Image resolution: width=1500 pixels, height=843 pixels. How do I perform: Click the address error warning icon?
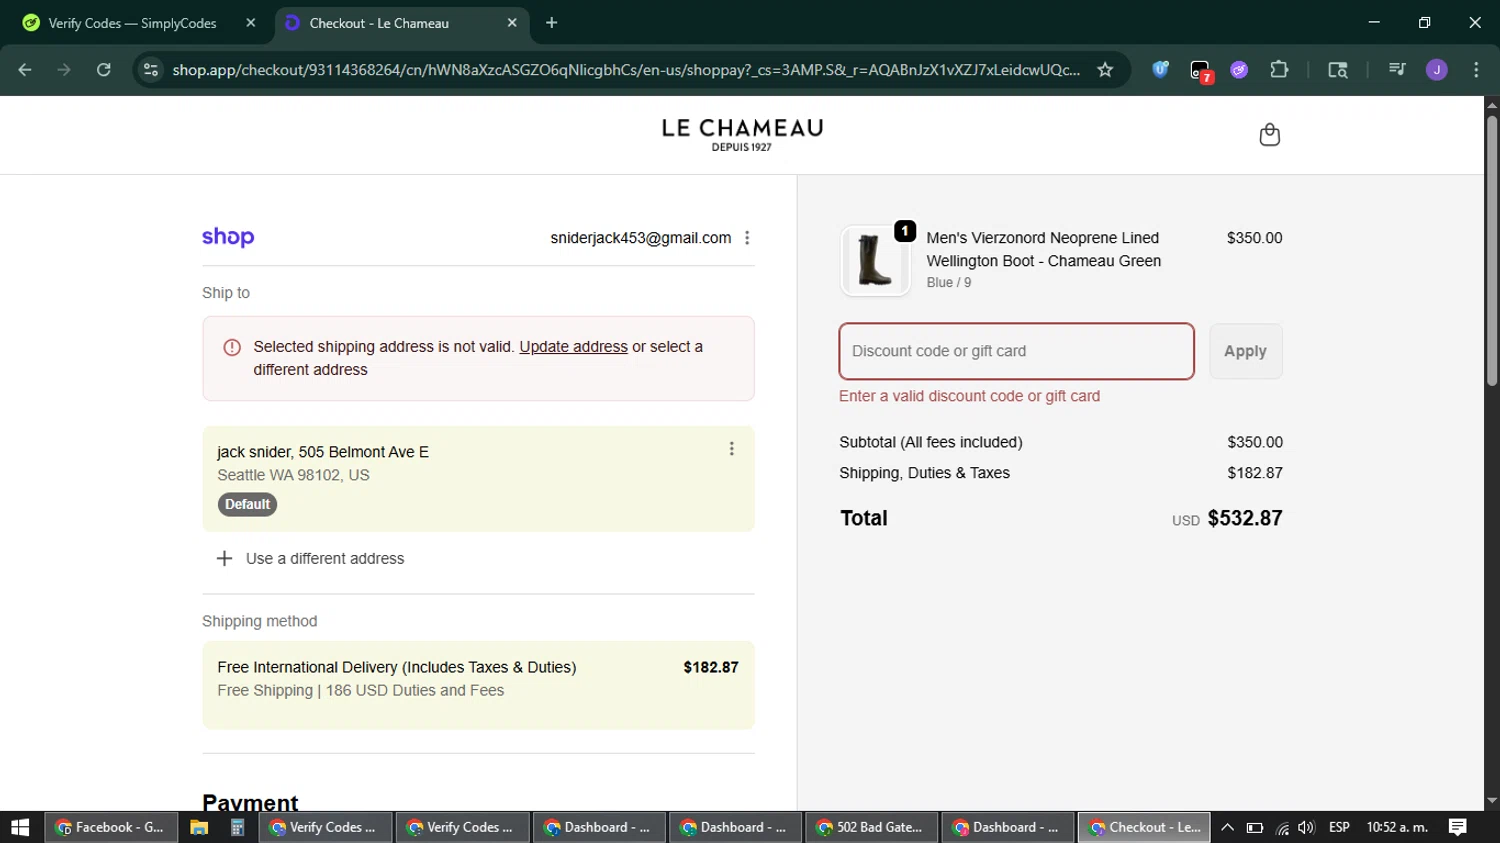[232, 348]
